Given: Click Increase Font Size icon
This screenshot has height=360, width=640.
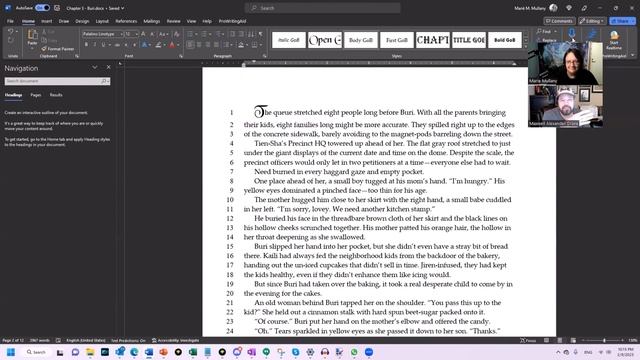Looking at the screenshot, I should [x=143, y=34].
